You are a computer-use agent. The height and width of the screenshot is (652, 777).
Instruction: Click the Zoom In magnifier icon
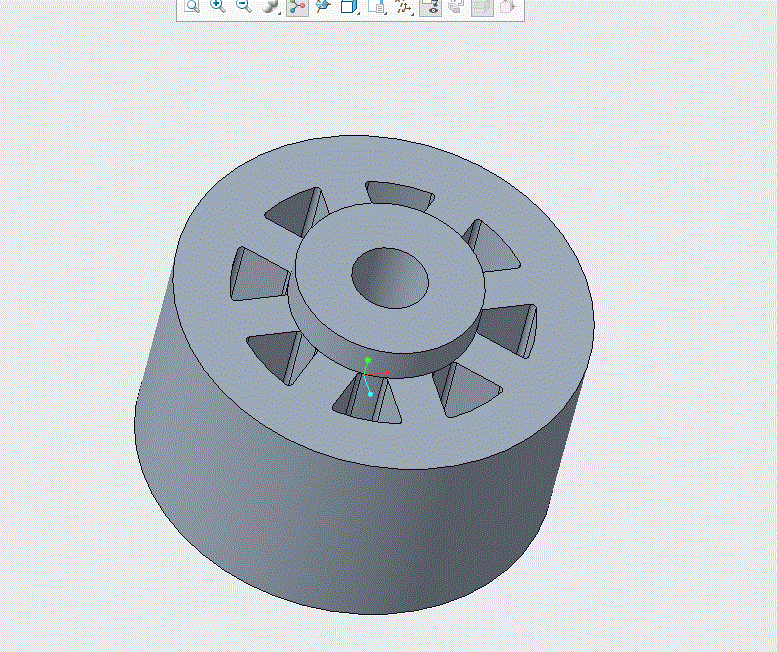218,6
